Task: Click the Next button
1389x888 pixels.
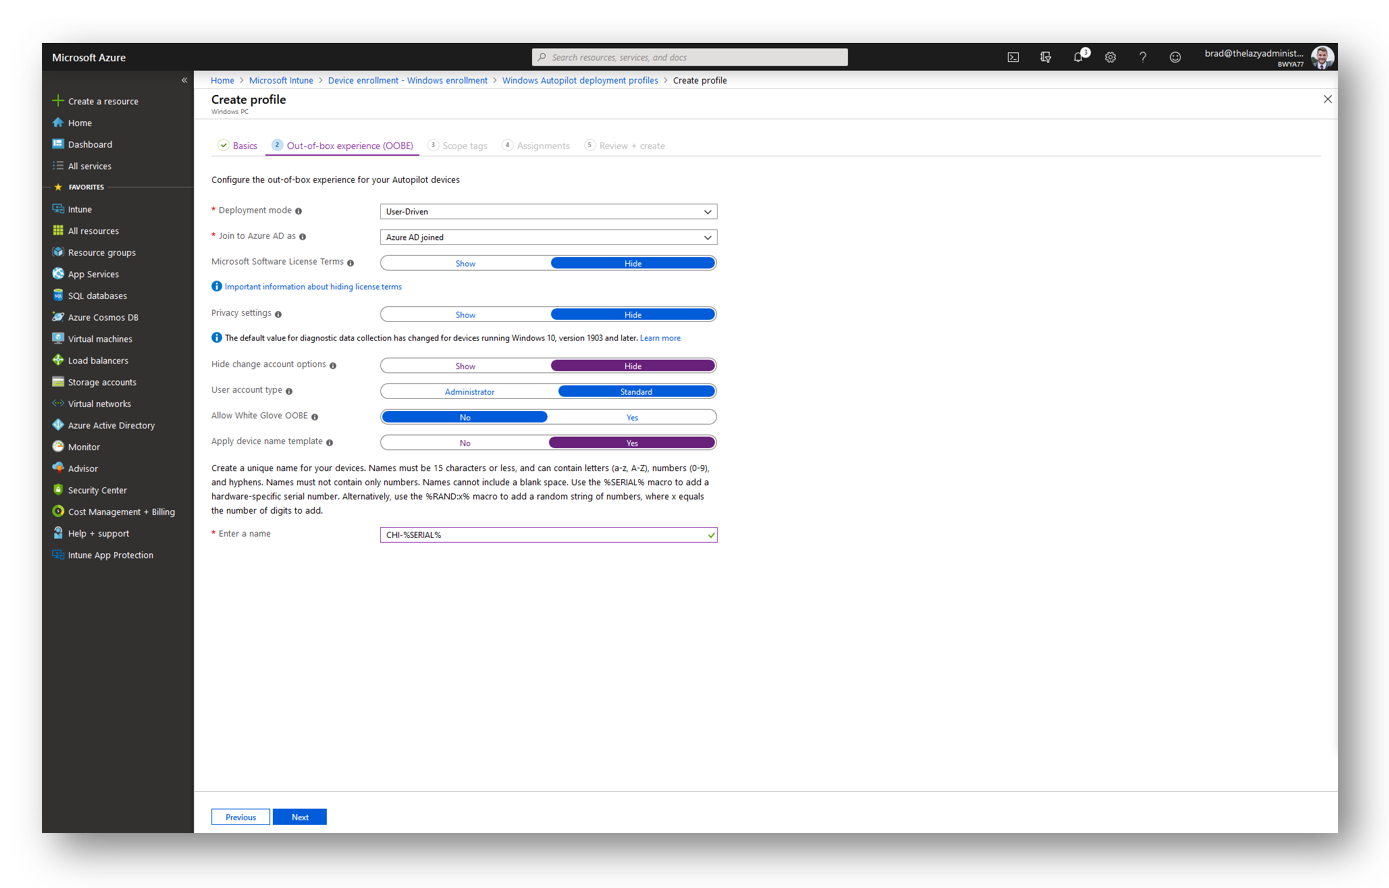Action: click(300, 817)
